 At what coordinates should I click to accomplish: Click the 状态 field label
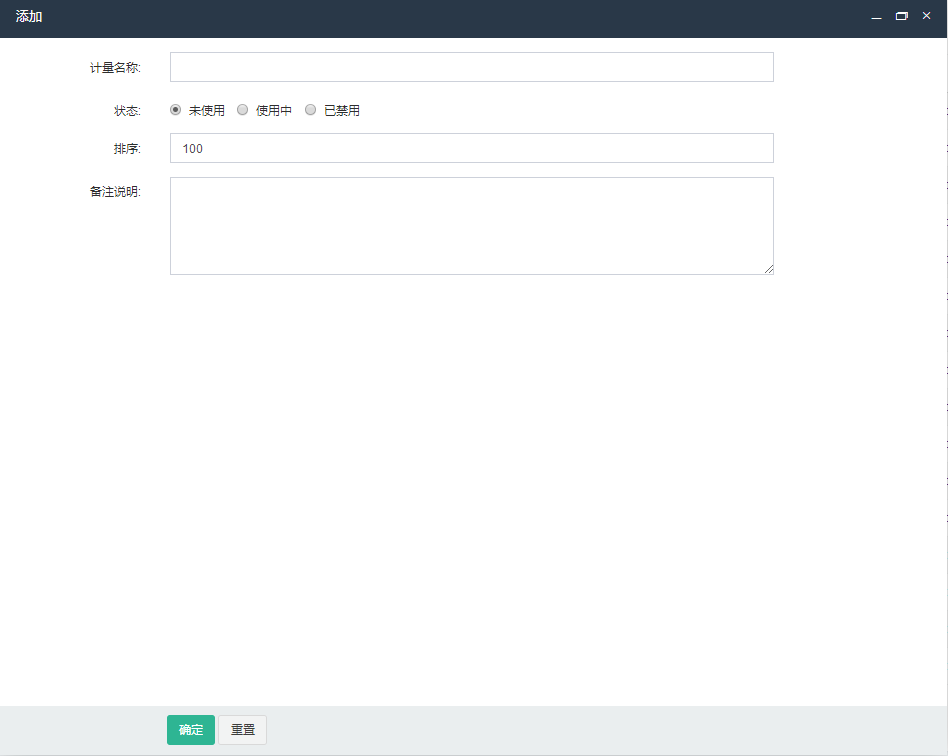(x=127, y=111)
